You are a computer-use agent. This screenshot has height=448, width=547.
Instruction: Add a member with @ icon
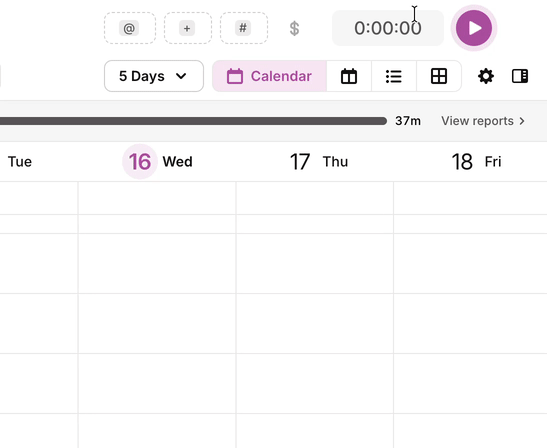point(130,28)
